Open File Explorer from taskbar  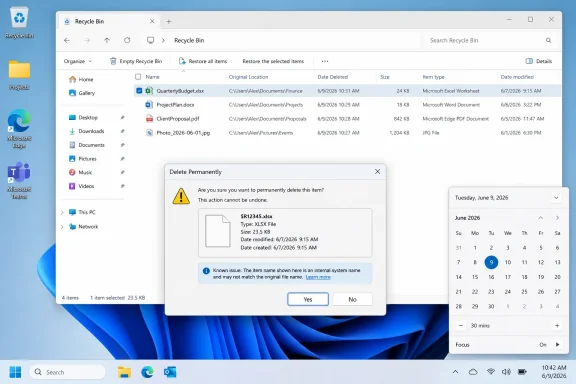click(x=125, y=372)
